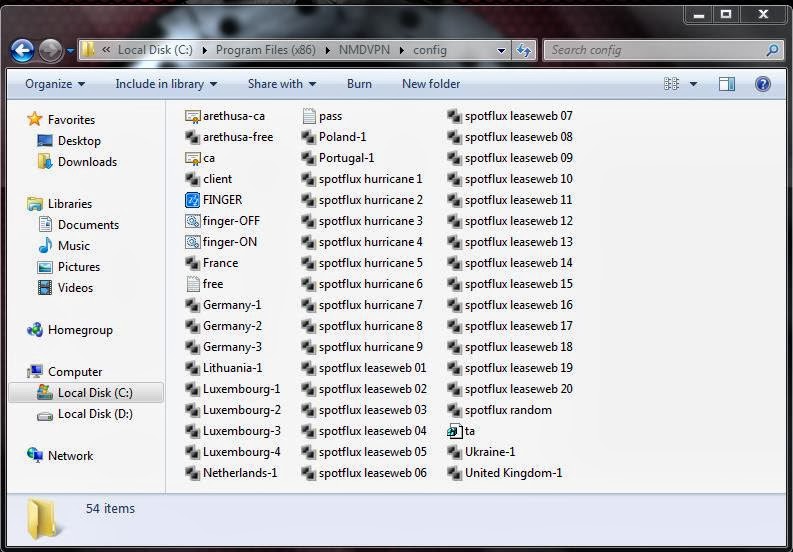
Task: Open the view options dropdown arrow
Action: 693,84
